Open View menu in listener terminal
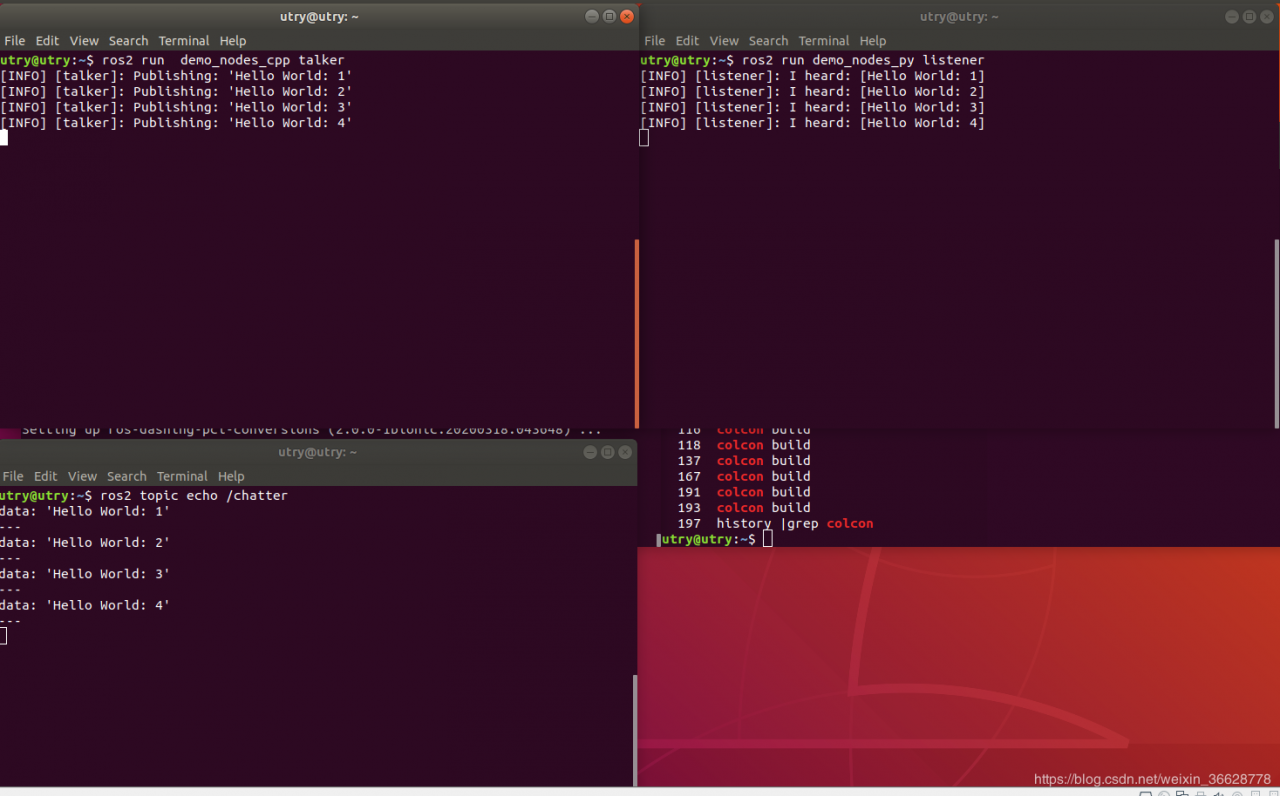Image resolution: width=1280 pixels, height=796 pixels. coord(724,41)
